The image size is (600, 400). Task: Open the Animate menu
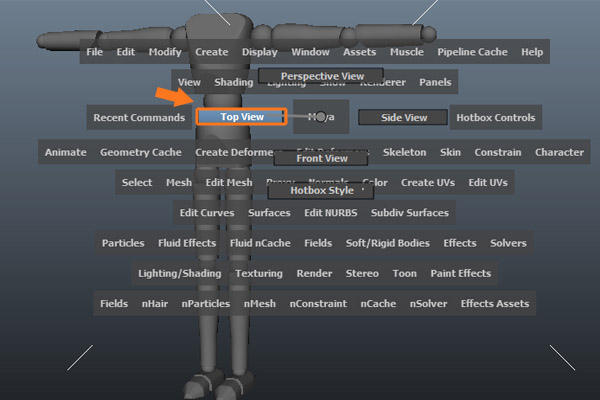tap(65, 152)
